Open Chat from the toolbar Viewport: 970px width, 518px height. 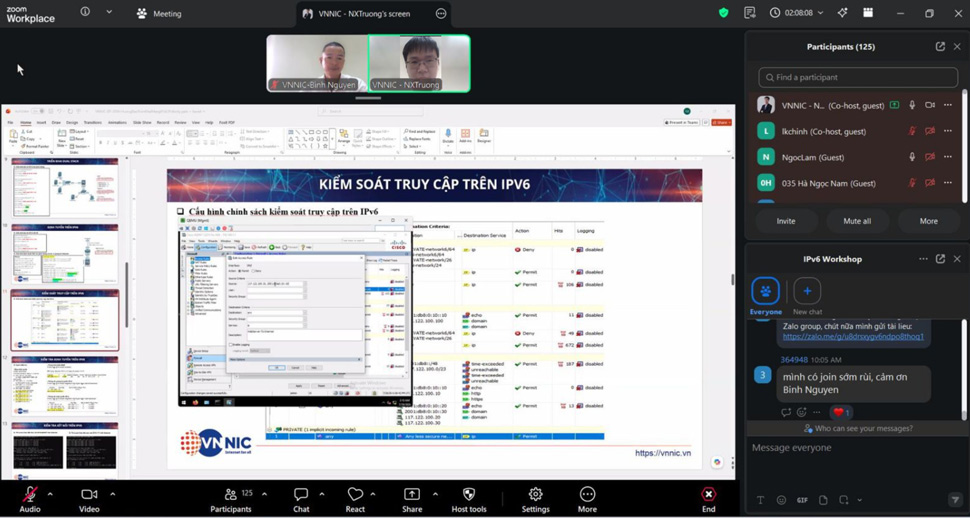coord(301,499)
